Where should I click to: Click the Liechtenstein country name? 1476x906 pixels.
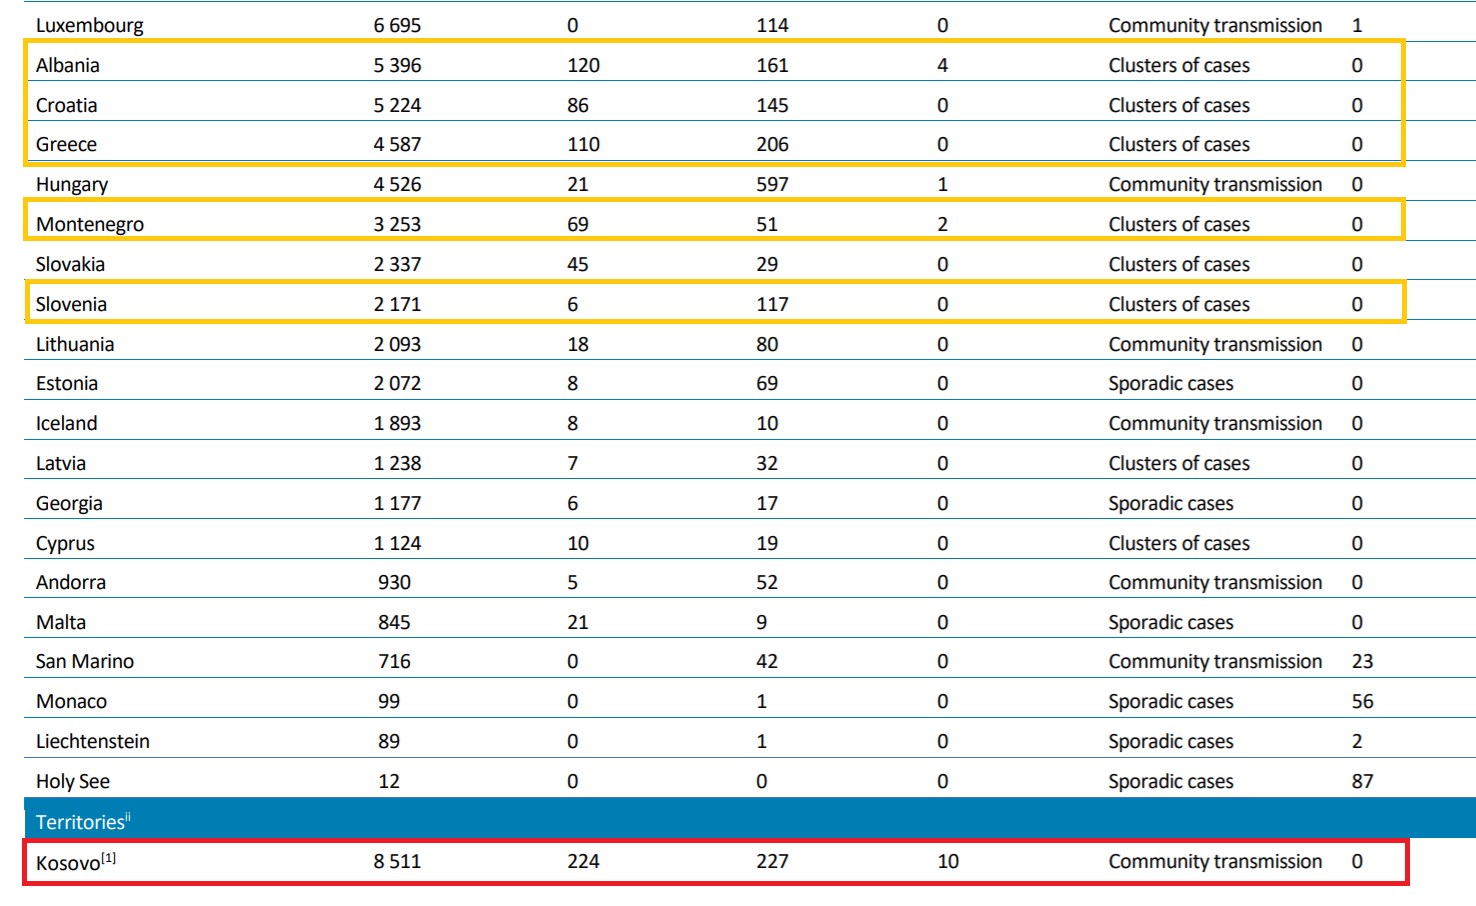point(92,741)
